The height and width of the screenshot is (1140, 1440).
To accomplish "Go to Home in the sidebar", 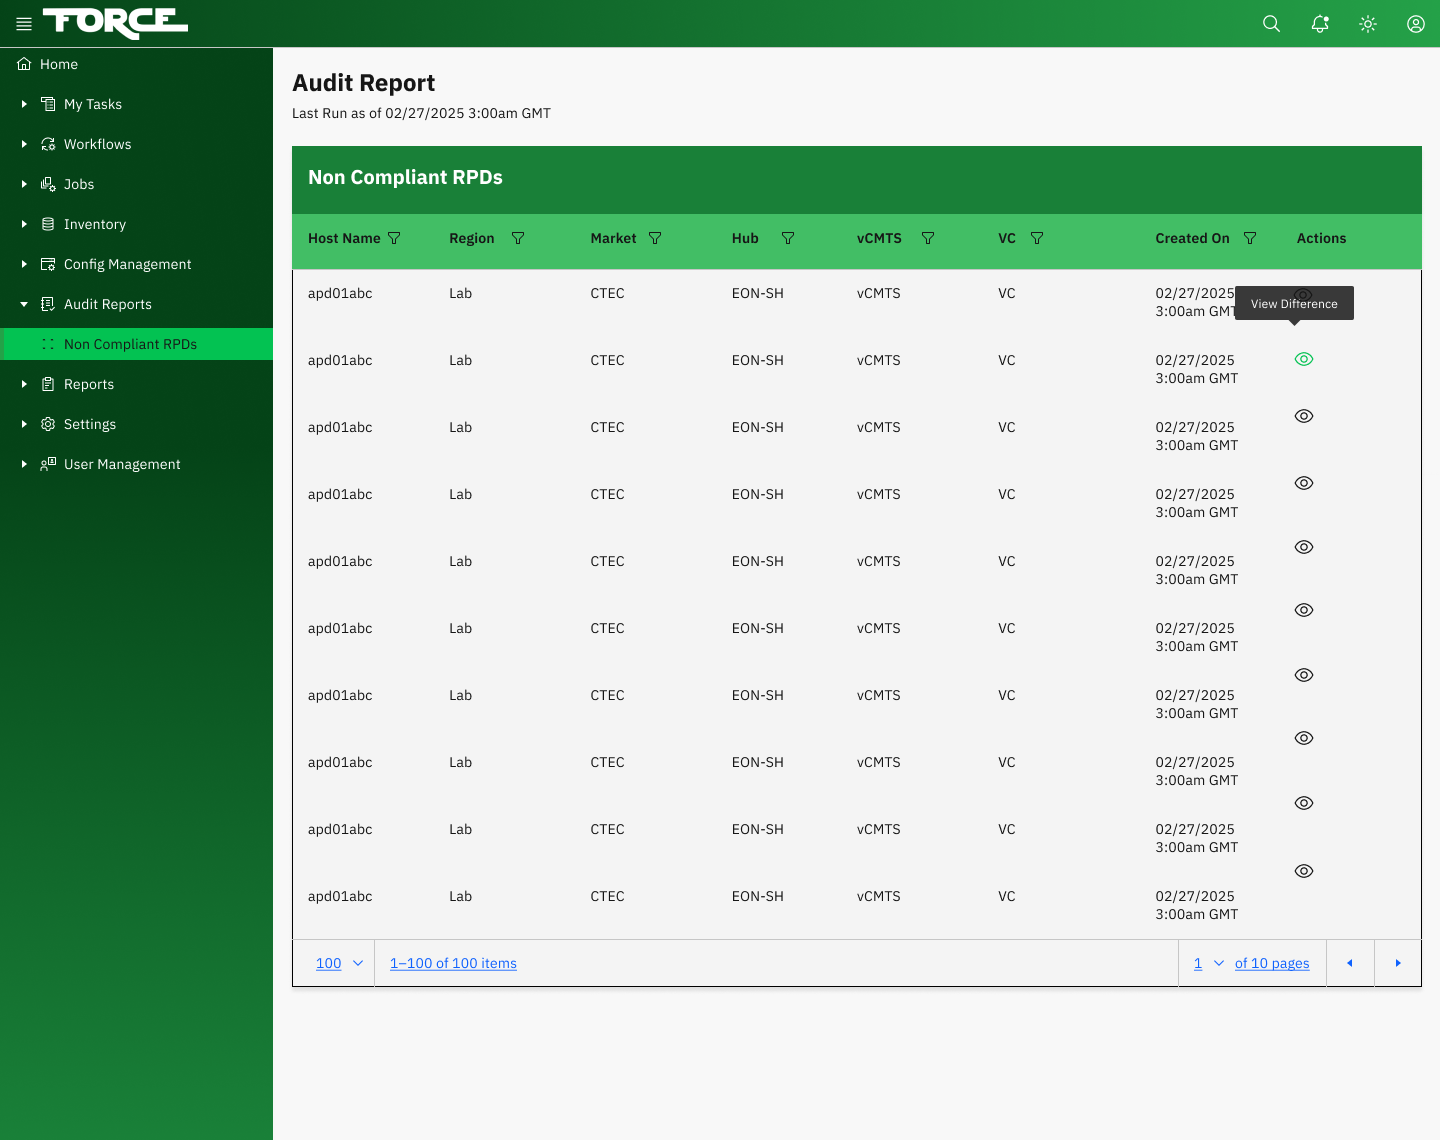I will click(59, 64).
